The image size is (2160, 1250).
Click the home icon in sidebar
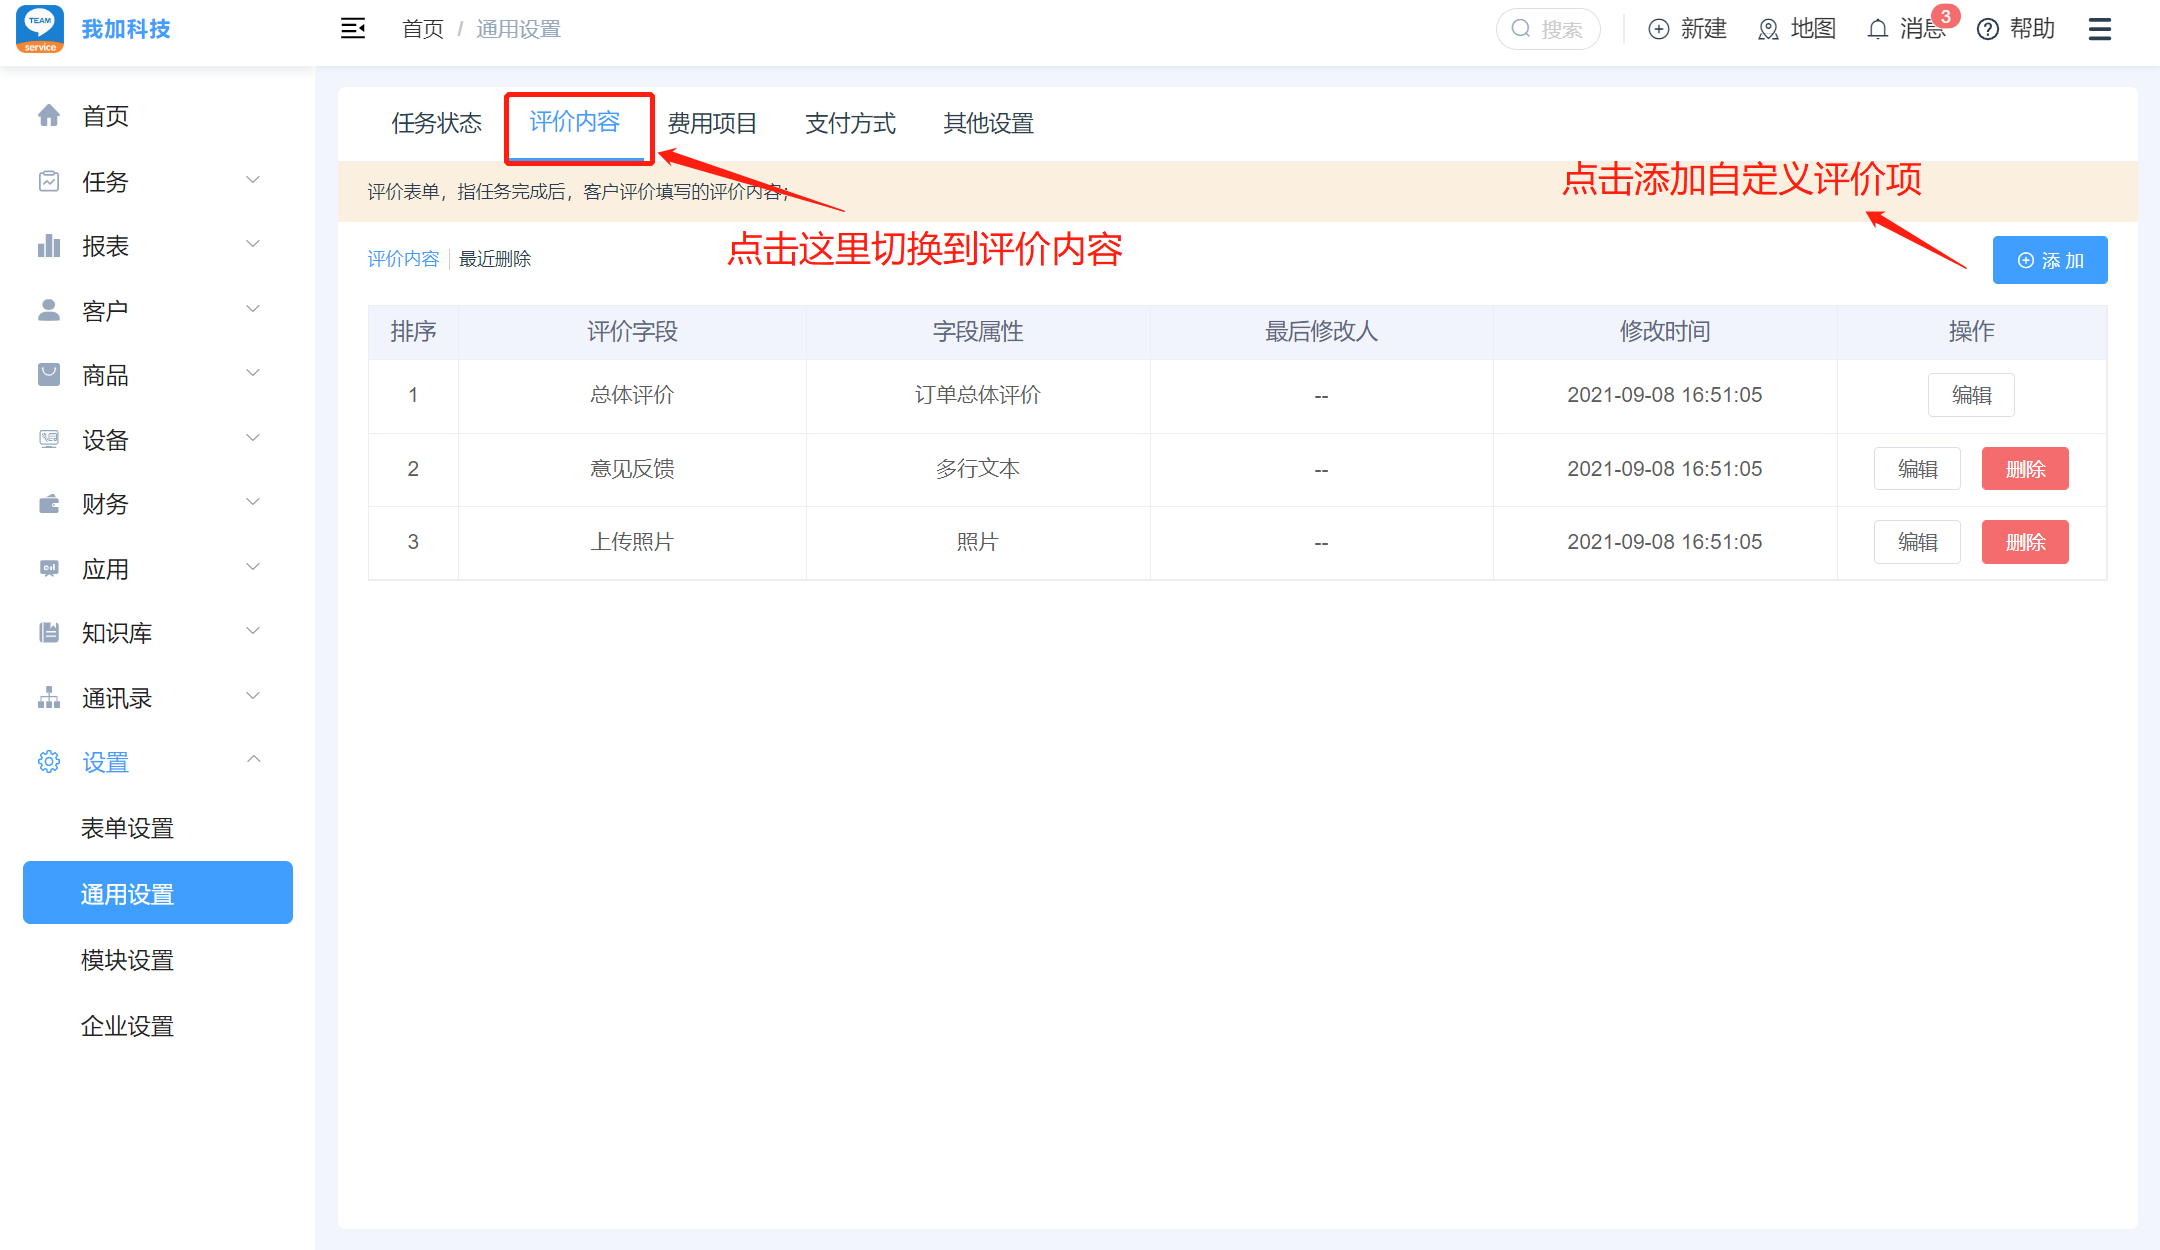(x=49, y=116)
